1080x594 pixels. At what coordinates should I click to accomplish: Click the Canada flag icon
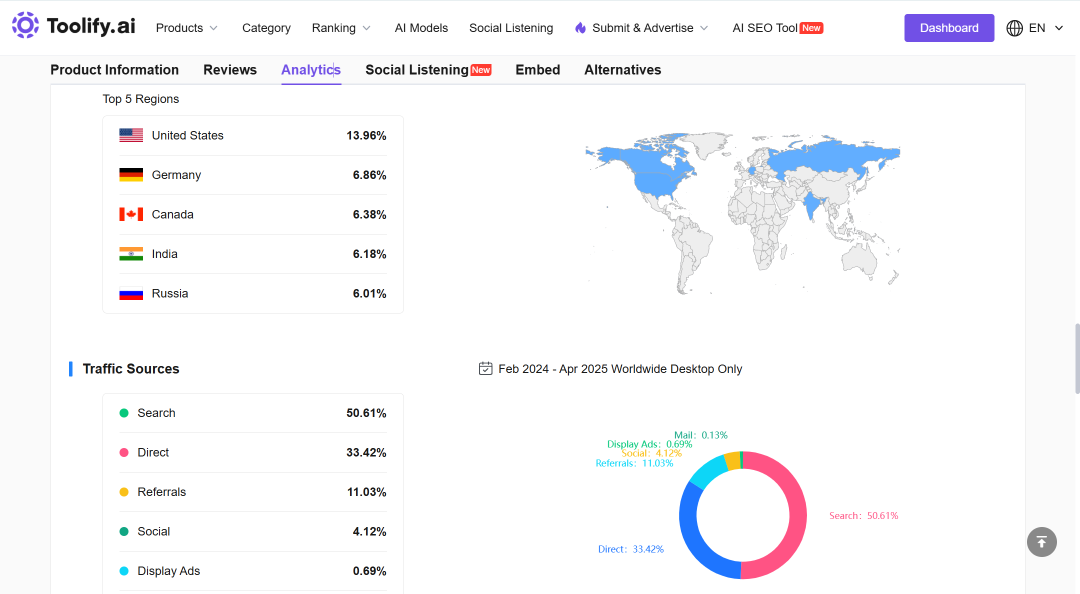click(131, 214)
